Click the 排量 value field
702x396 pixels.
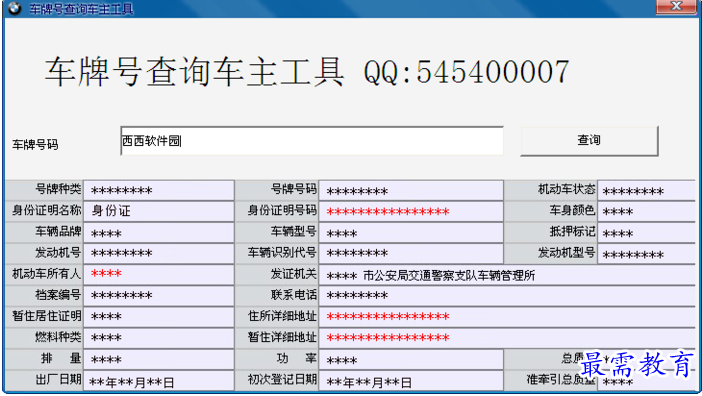158,359
